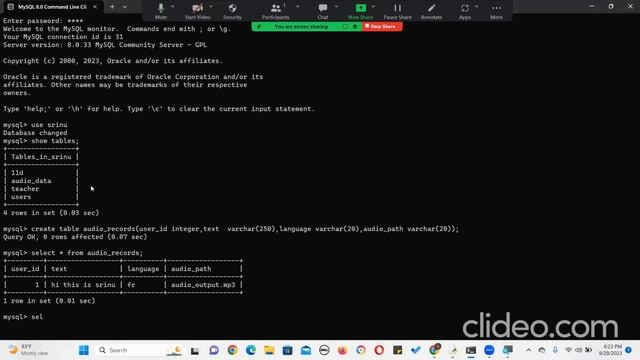Image resolution: width=640 pixels, height=360 pixels.
Task: Click the green New Share button
Action: (x=360, y=11)
